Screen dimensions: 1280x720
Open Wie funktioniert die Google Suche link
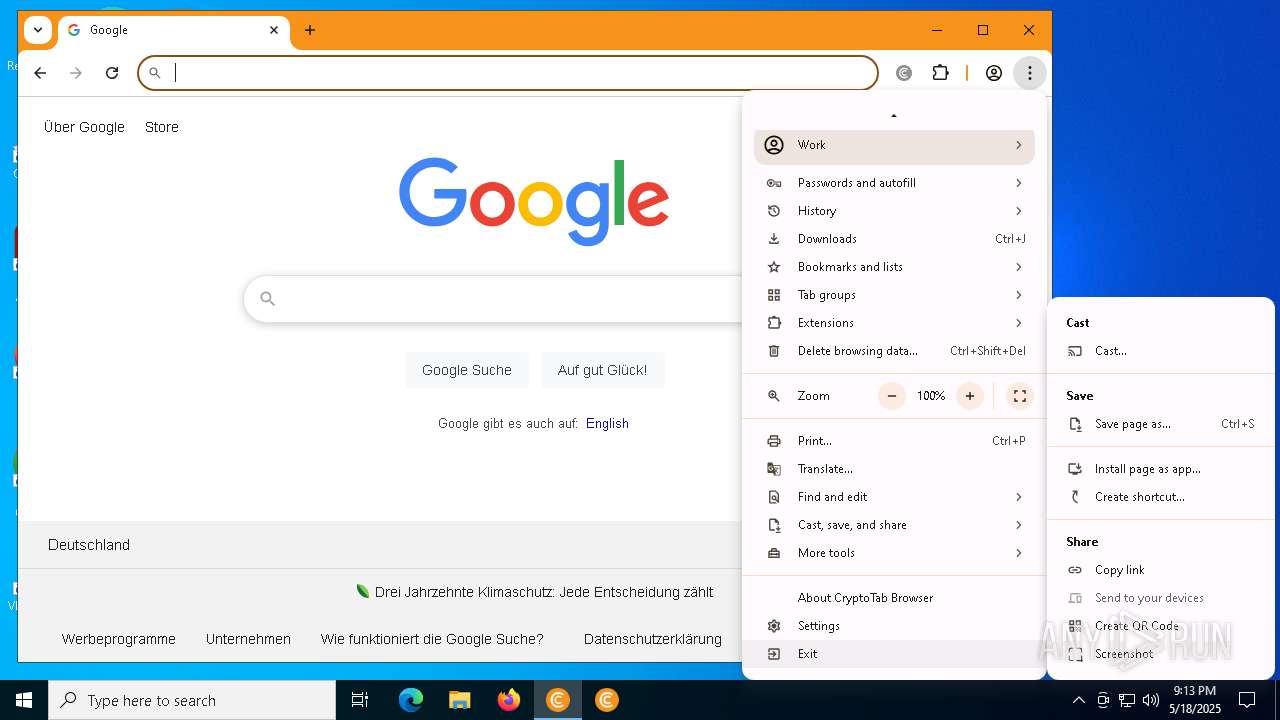point(432,639)
